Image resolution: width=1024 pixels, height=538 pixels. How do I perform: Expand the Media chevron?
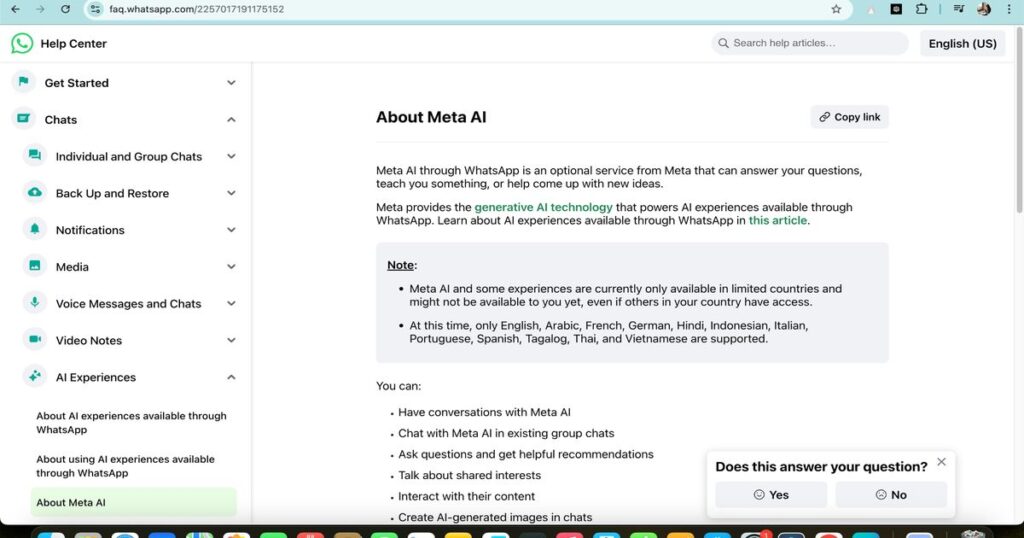231,266
